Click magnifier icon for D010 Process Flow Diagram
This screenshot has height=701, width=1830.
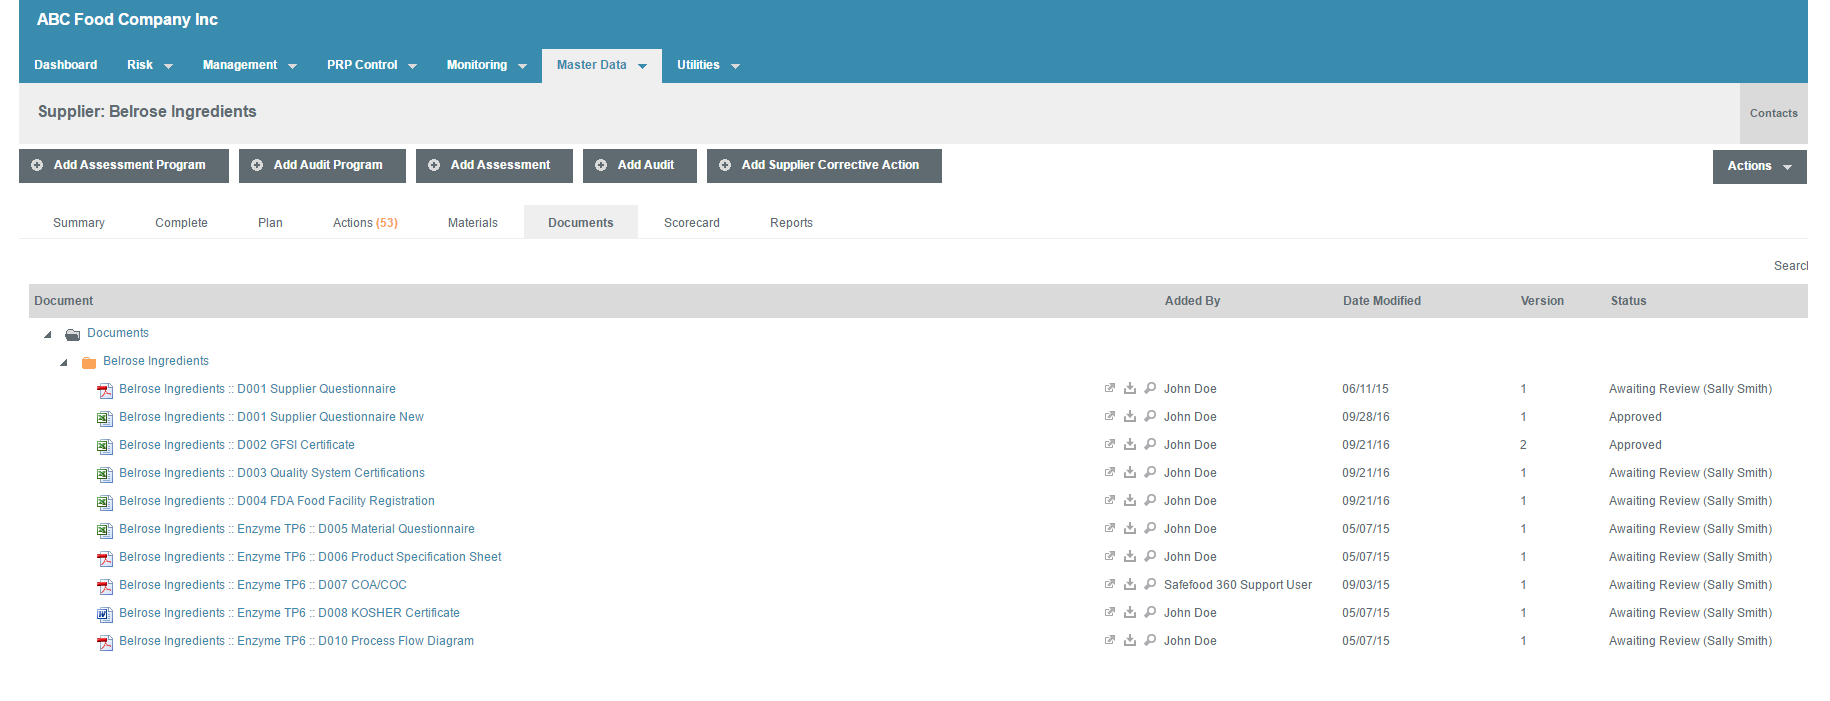tap(1150, 640)
